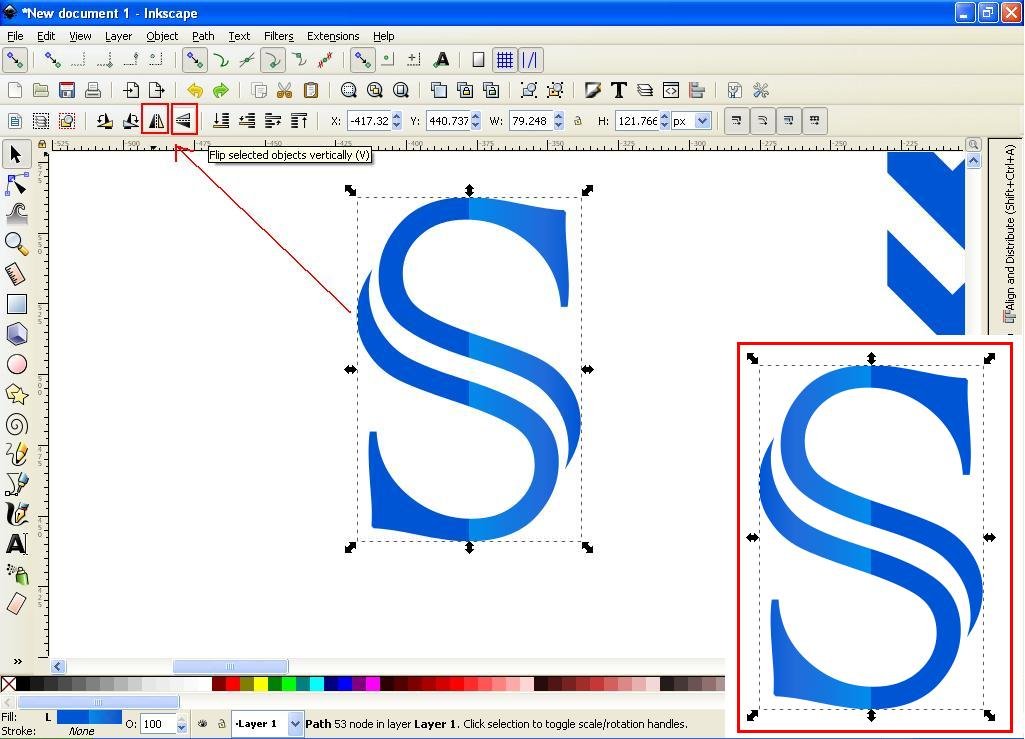The image size is (1025, 739).
Task: Open the Path menu
Action: pyautogui.click(x=203, y=36)
